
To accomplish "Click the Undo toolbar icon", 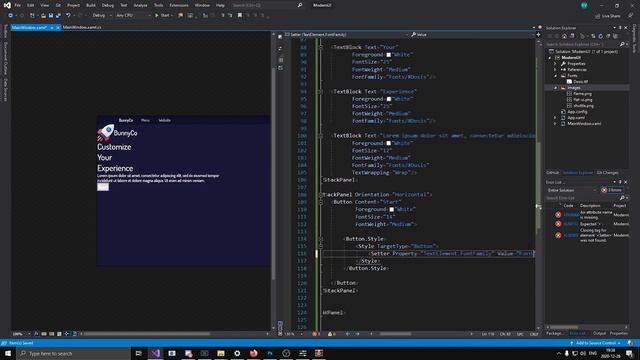I will tap(68, 15).
